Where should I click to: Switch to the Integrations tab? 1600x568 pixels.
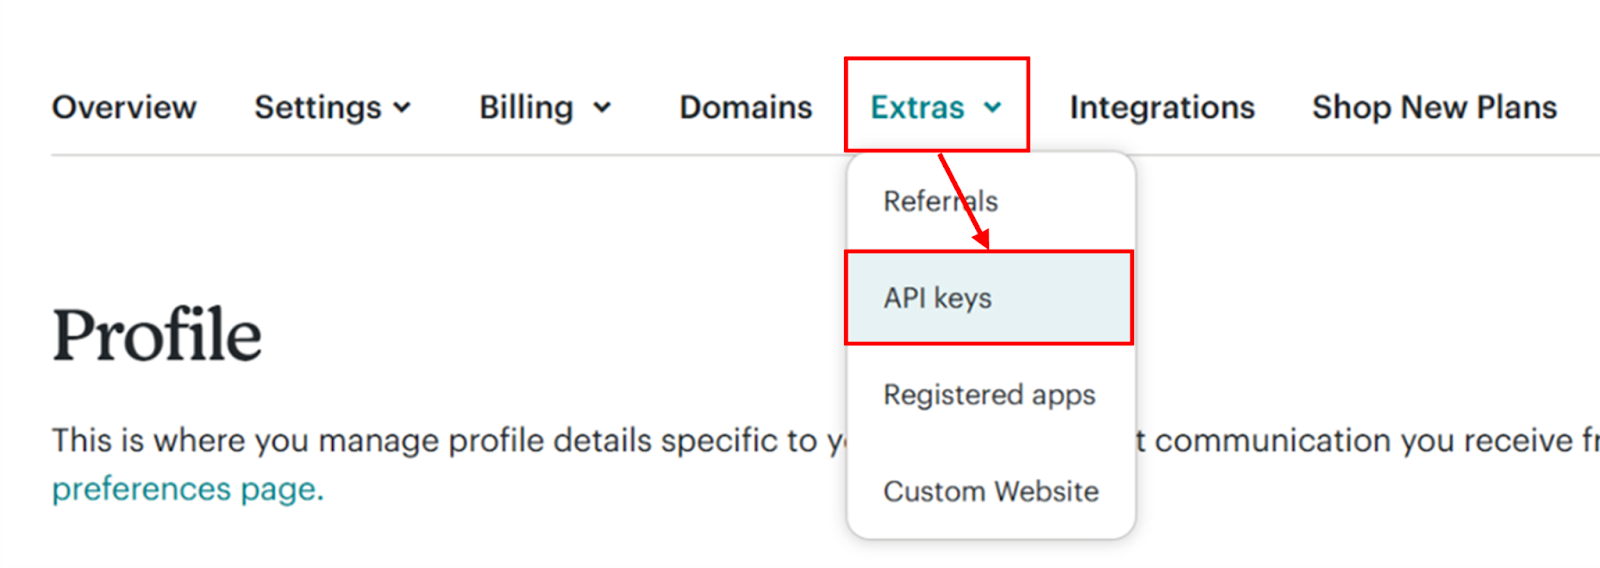(x=1161, y=107)
